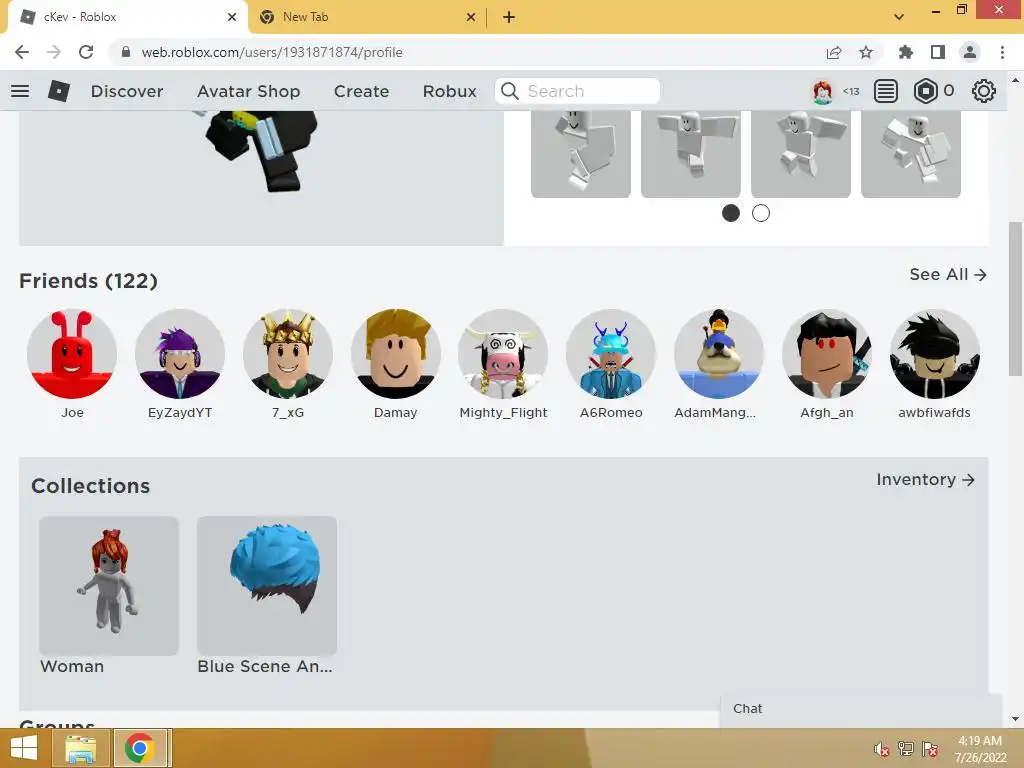Screen dimensions: 1024x768
Task: Open the Chrome profile icon
Action: [970, 52]
